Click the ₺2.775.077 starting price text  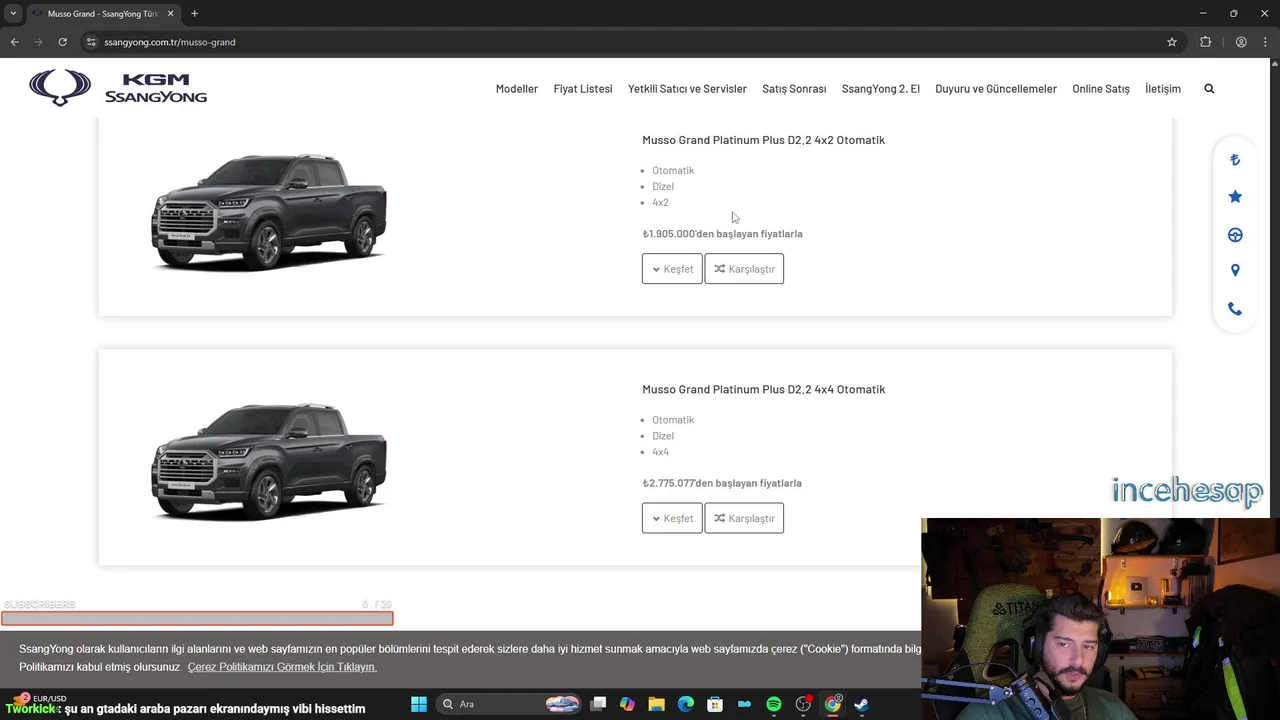pyautogui.click(x=722, y=483)
